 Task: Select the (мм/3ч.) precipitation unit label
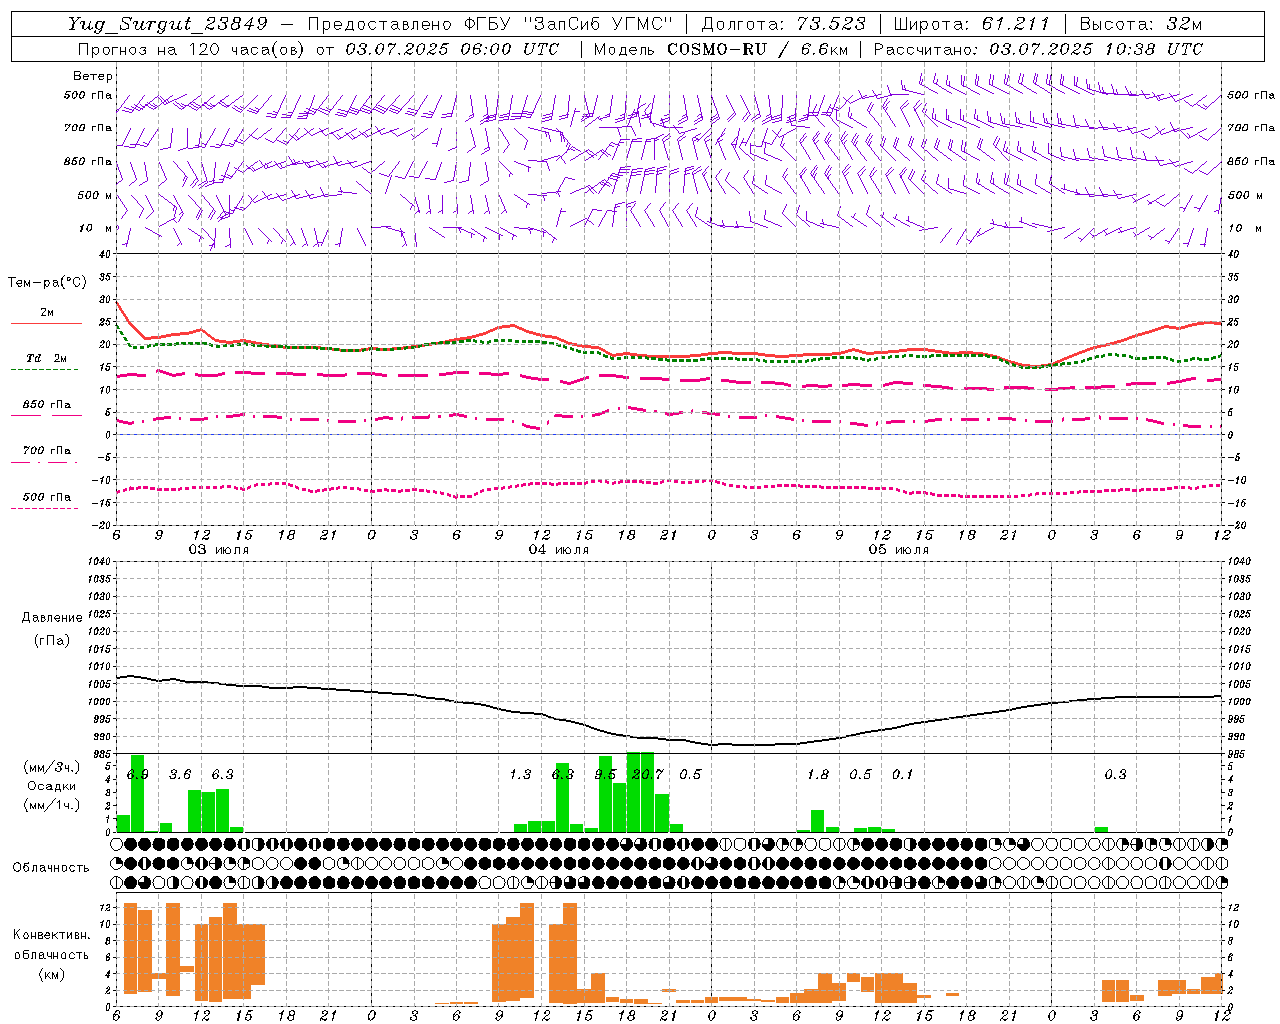point(52,767)
